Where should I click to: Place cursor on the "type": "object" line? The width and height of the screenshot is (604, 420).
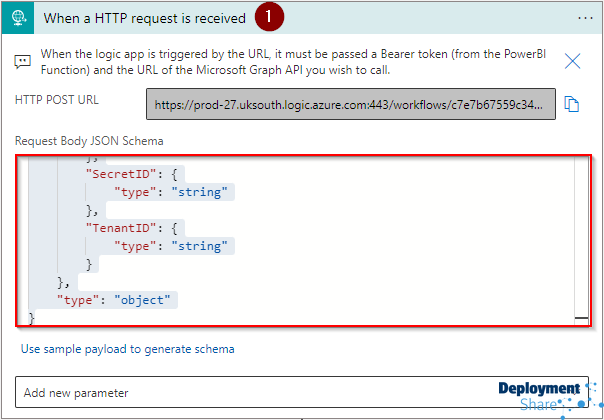[x=117, y=299]
